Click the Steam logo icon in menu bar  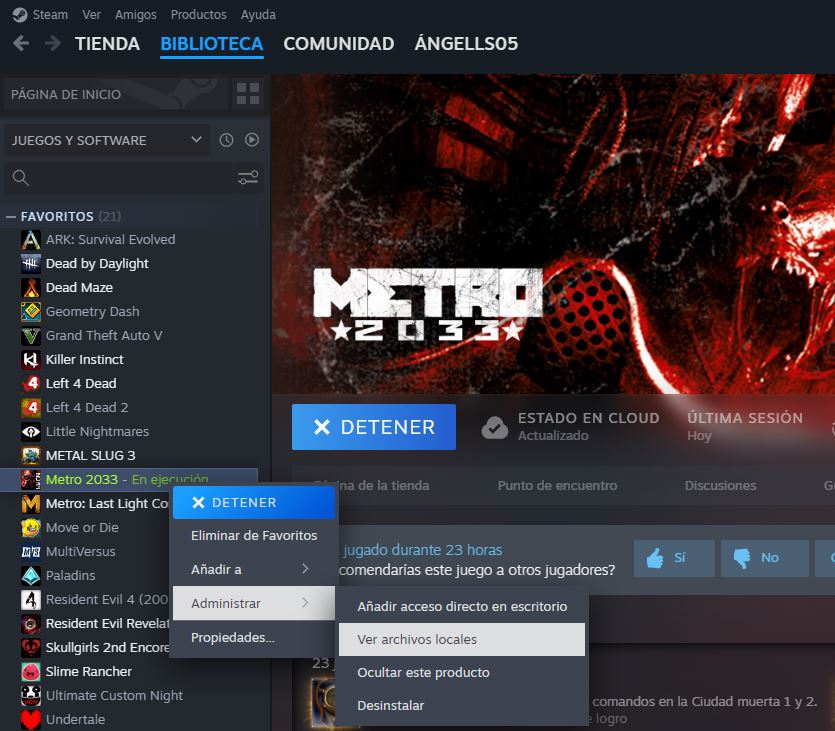[x=20, y=14]
